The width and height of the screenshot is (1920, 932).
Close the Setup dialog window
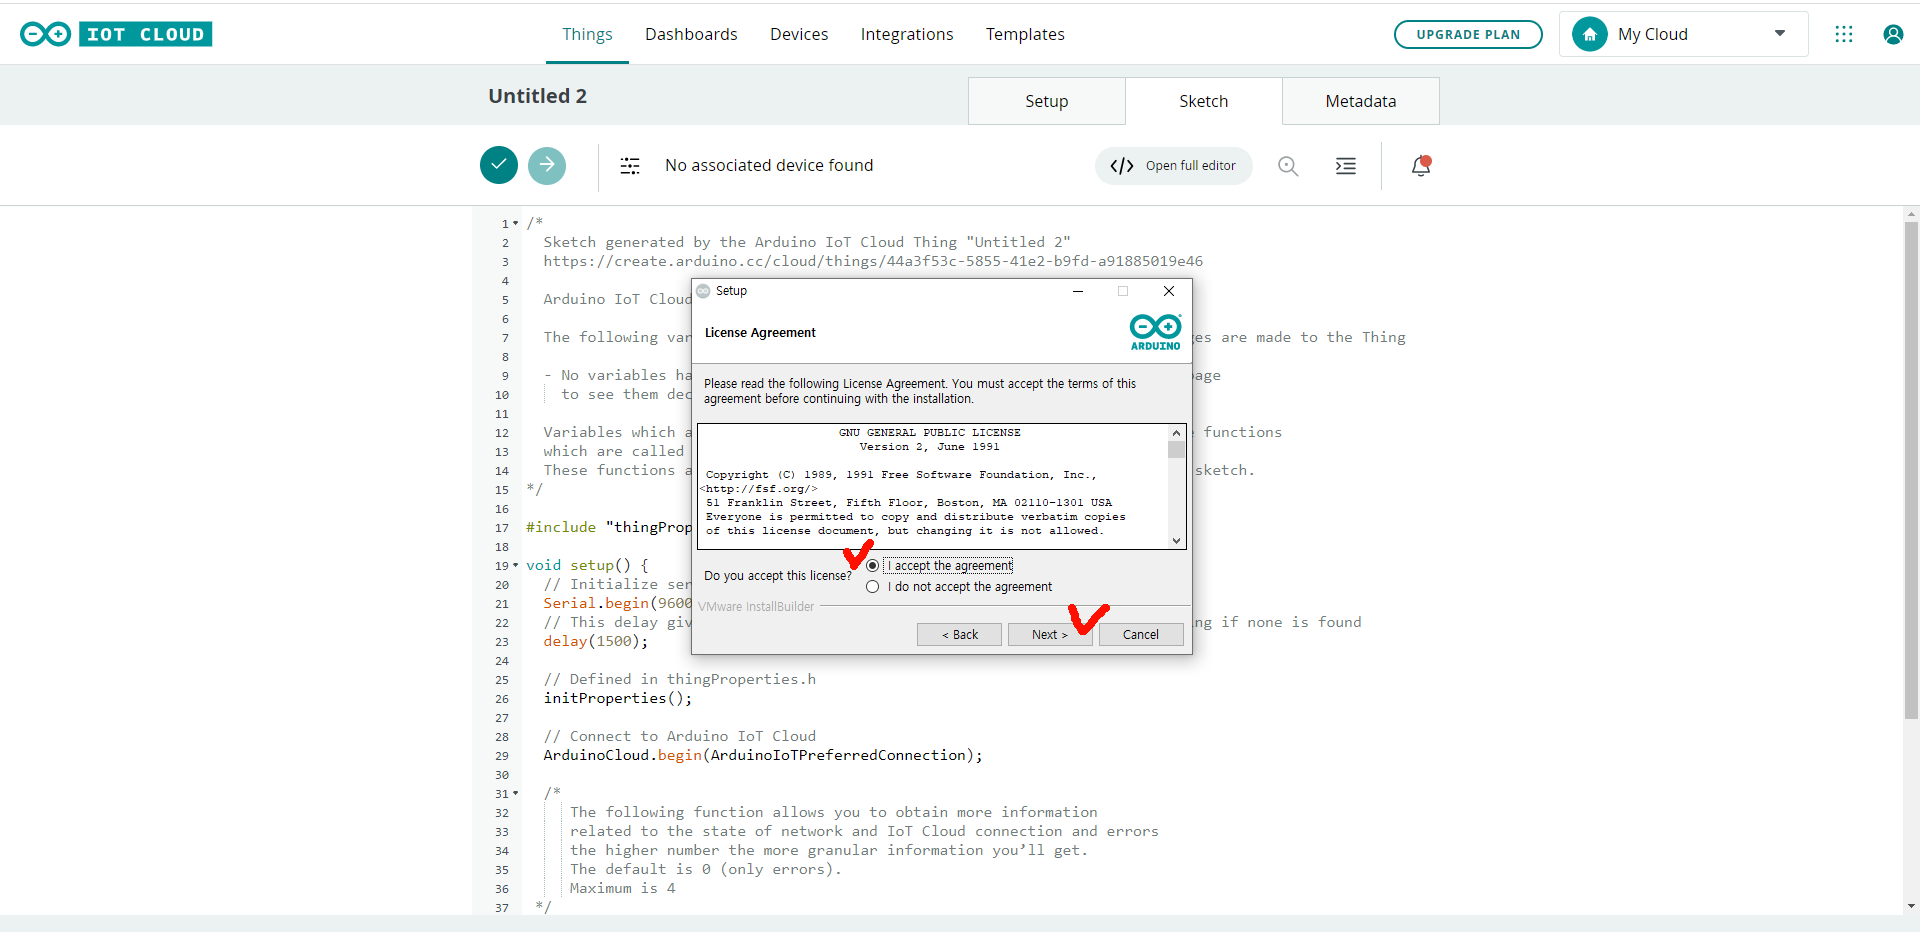[x=1169, y=291]
